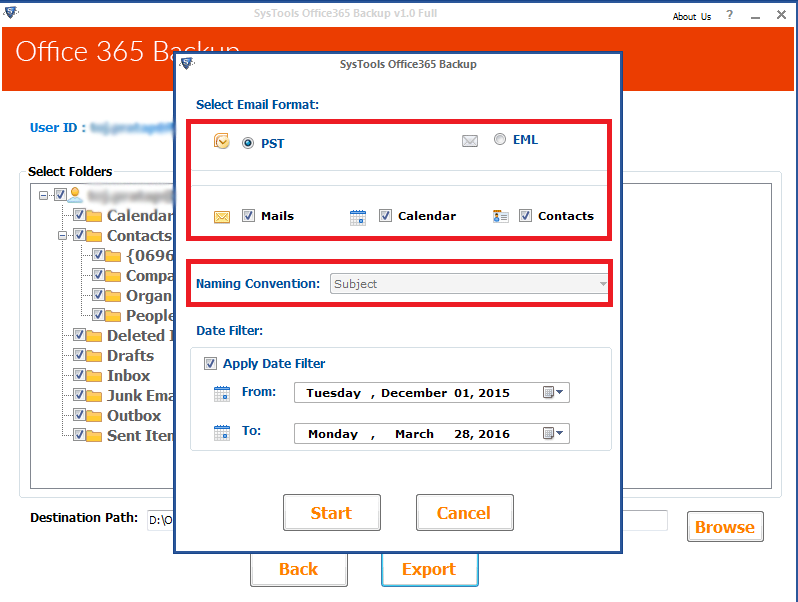Screen dimensions: 798x602
Task: Click the Browse button
Action: click(x=725, y=527)
